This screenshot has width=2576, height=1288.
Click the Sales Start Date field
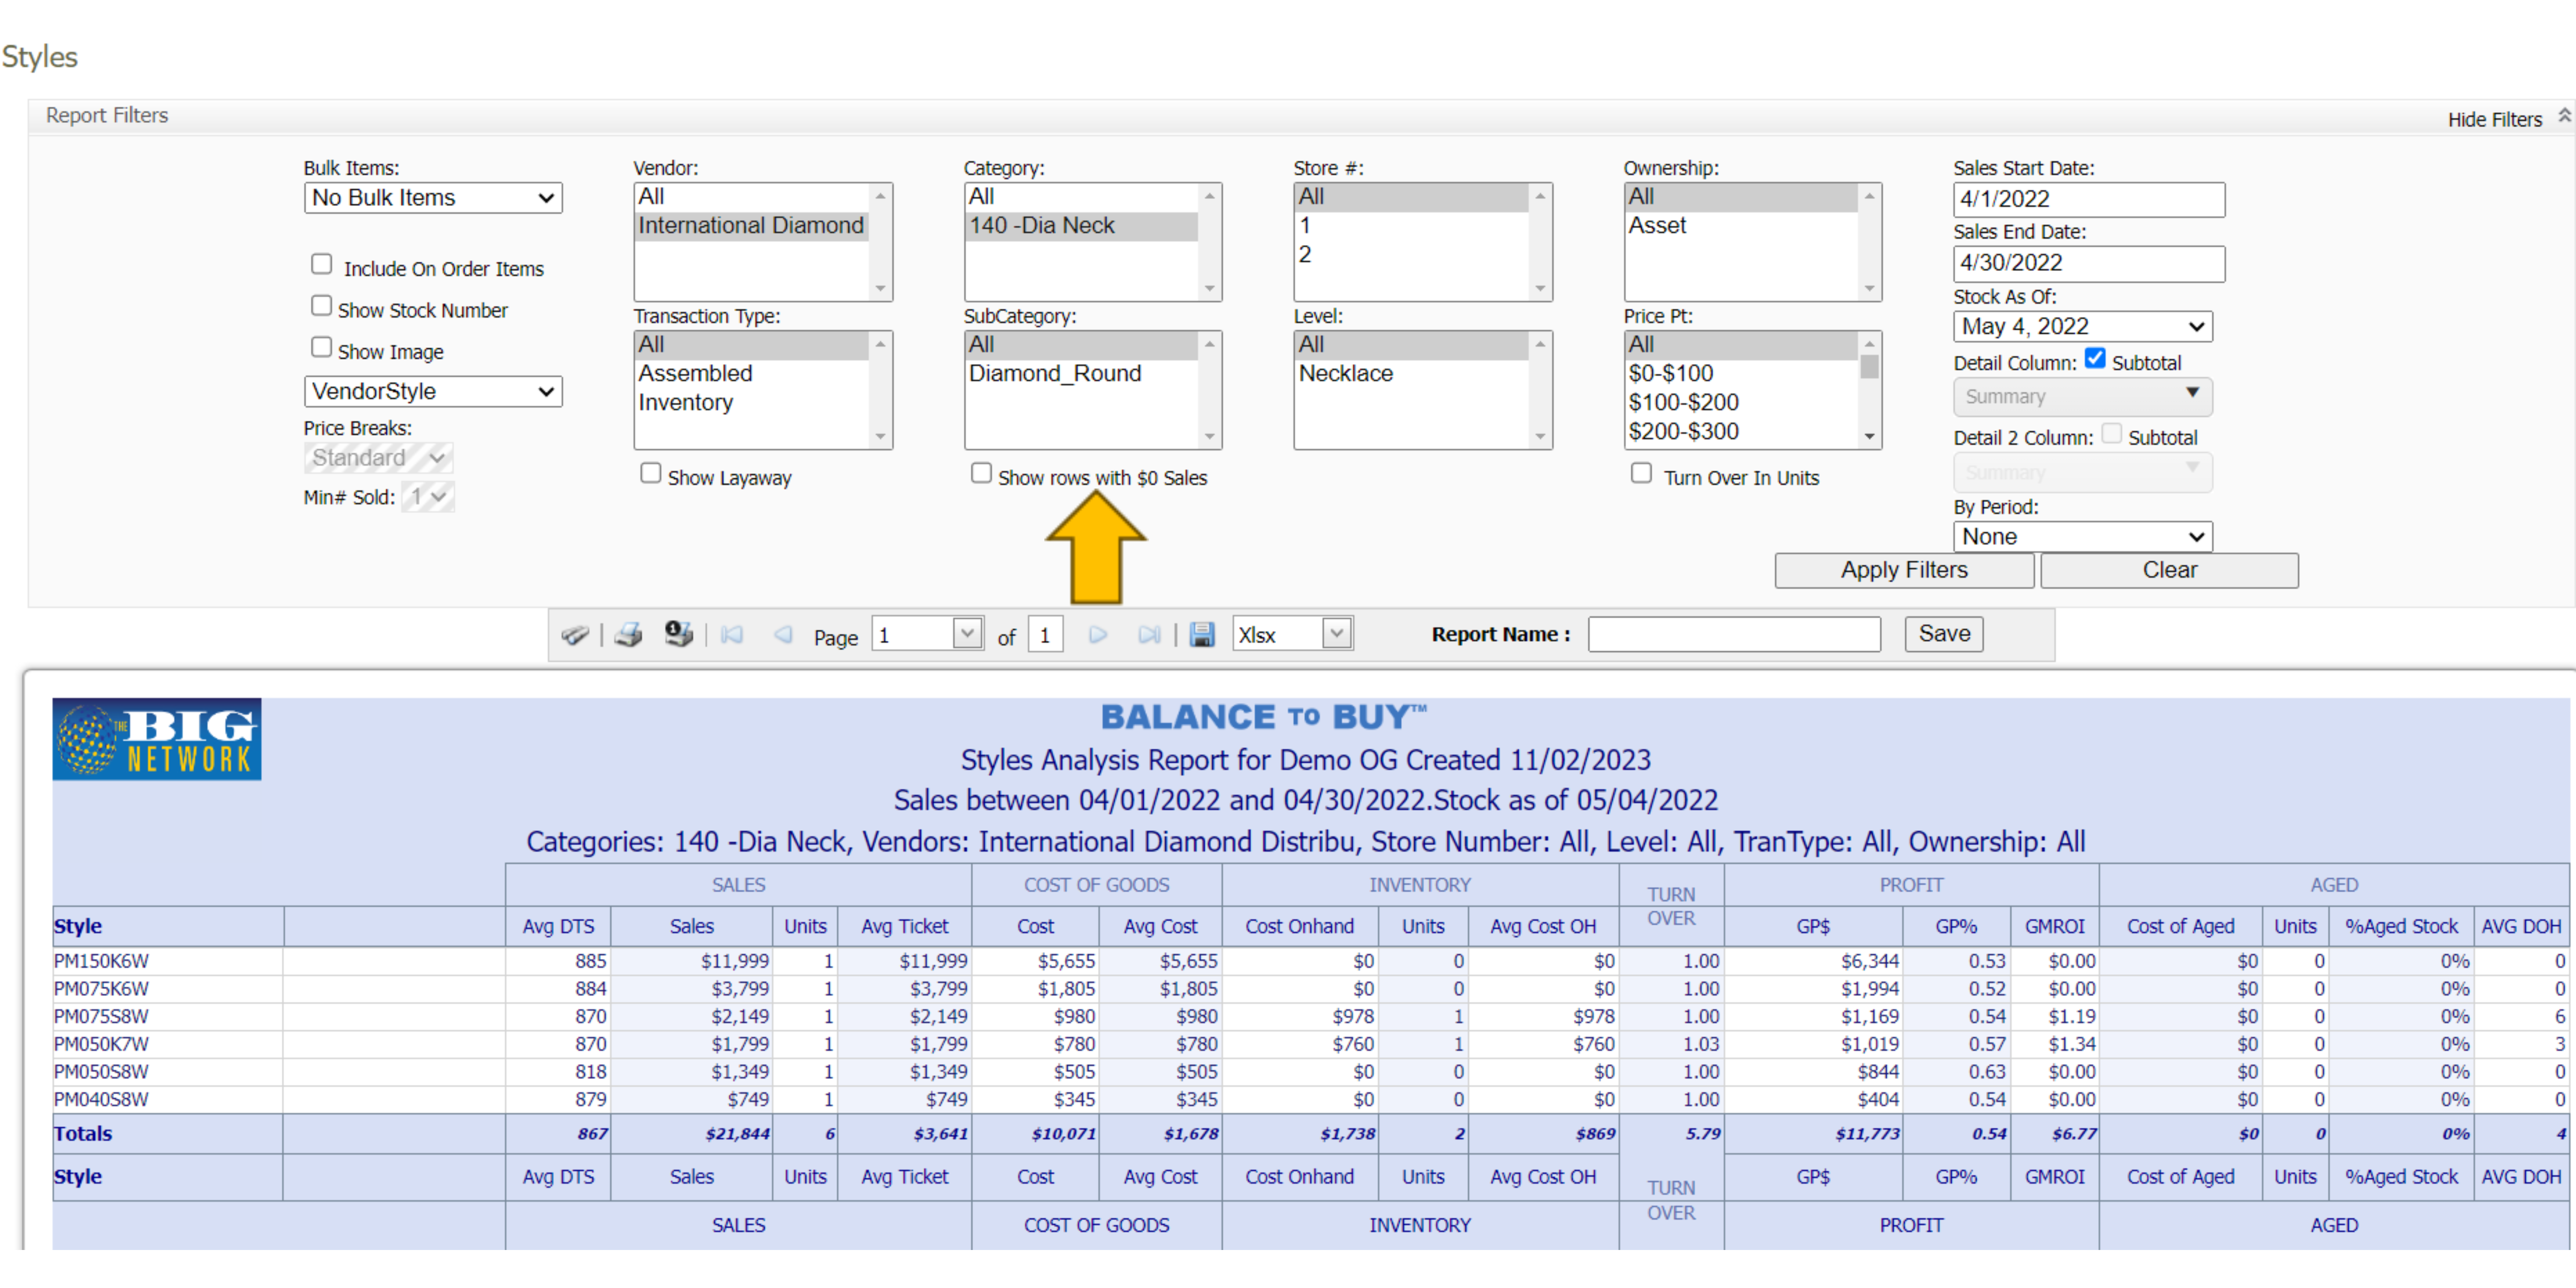(x=2089, y=200)
